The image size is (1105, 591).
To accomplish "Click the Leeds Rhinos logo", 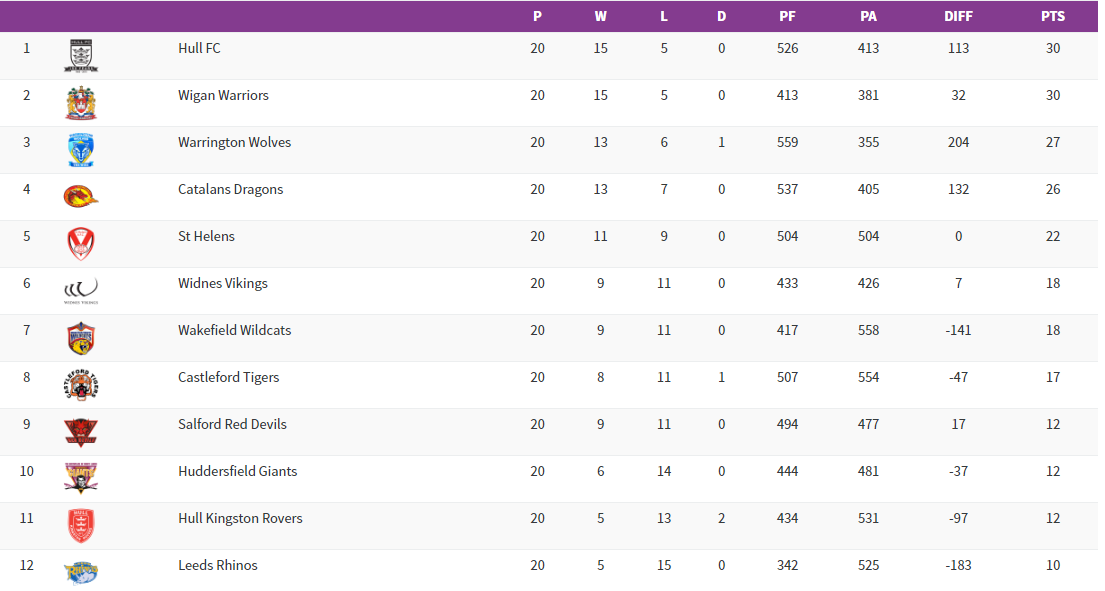I will coord(81,572).
